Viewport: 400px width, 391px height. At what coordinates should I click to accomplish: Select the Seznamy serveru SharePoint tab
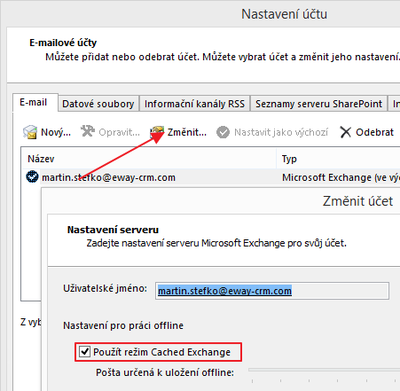coord(319,104)
